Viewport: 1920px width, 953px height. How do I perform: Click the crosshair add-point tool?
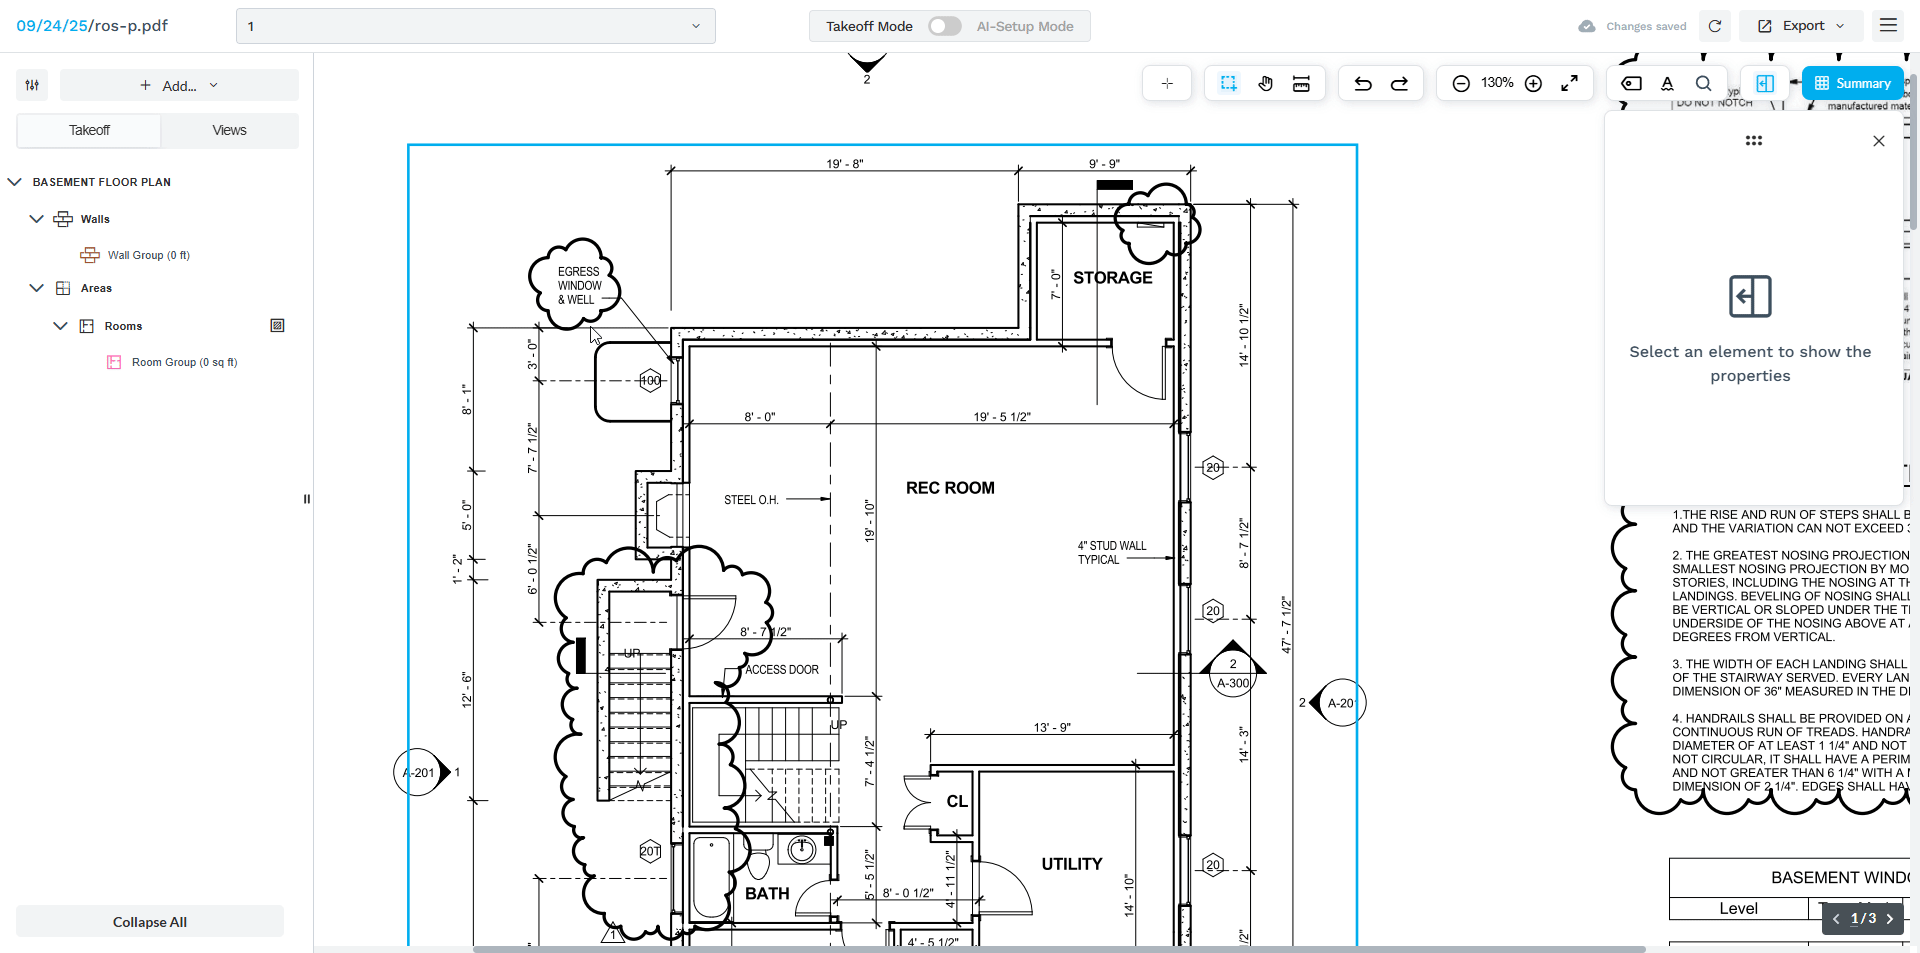[x=1167, y=84]
